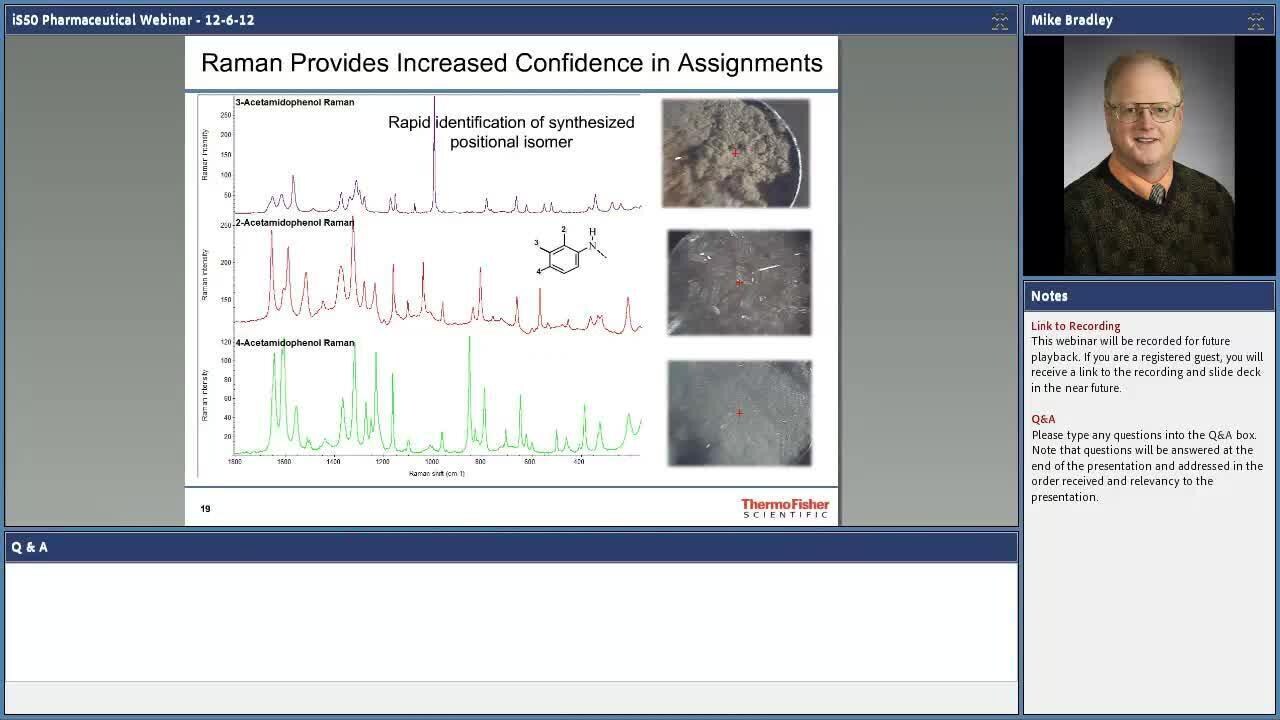
Task: Click red crosshair in bottom microscope image
Action: click(x=739, y=413)
